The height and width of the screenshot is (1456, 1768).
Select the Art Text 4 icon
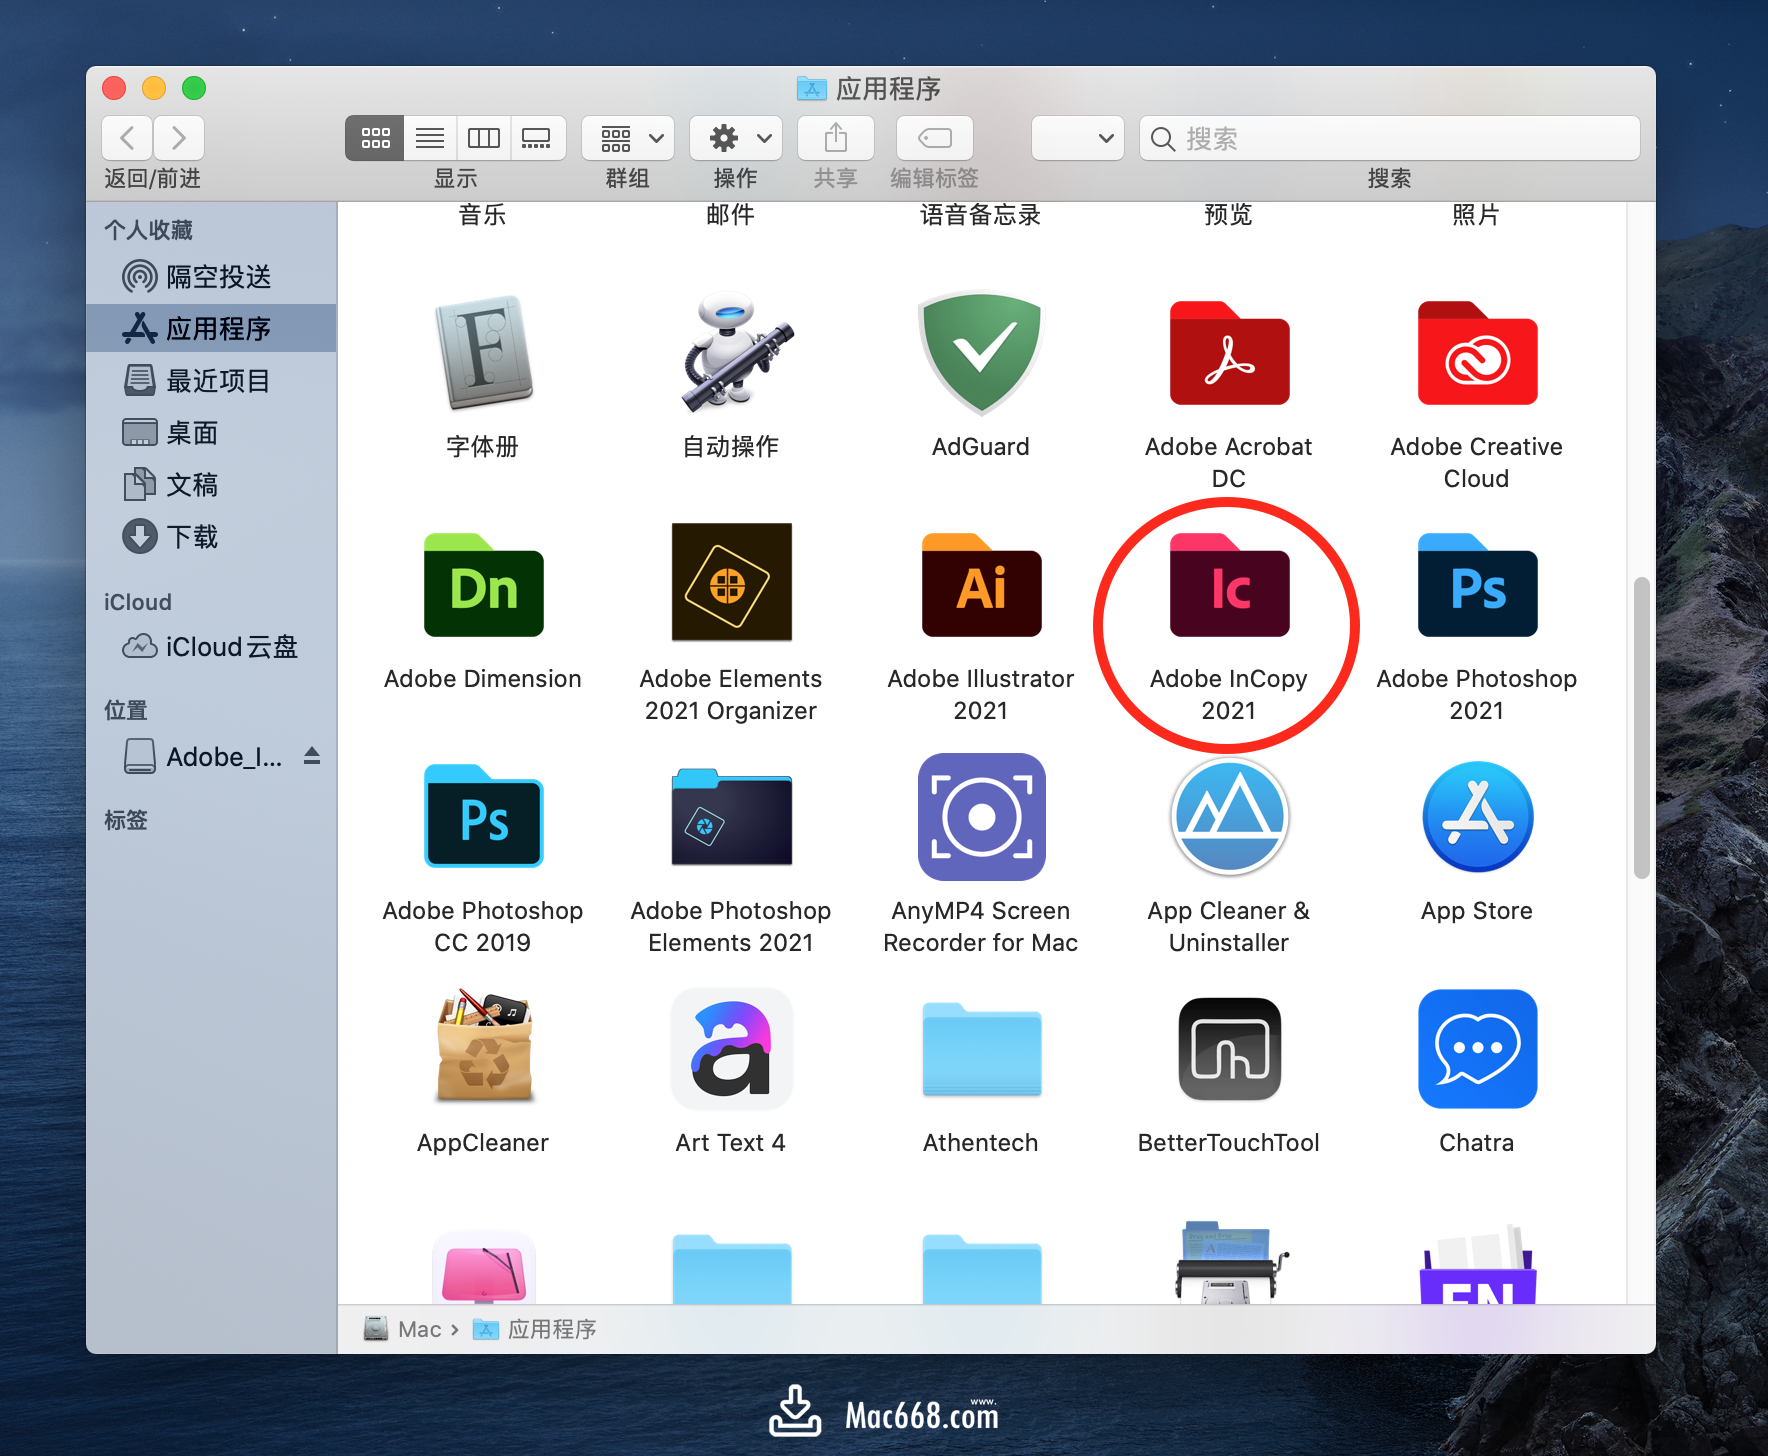731,1049
